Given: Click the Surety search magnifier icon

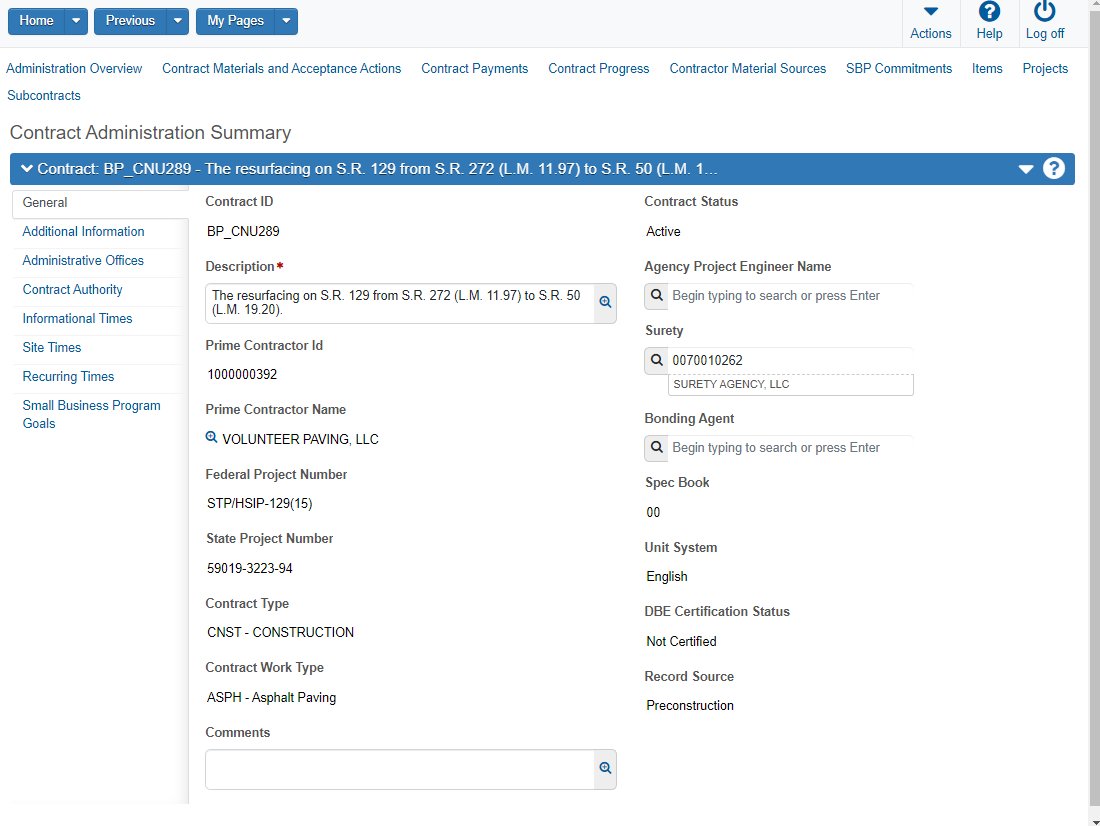Looking at the screenshot, I should 656,360.
